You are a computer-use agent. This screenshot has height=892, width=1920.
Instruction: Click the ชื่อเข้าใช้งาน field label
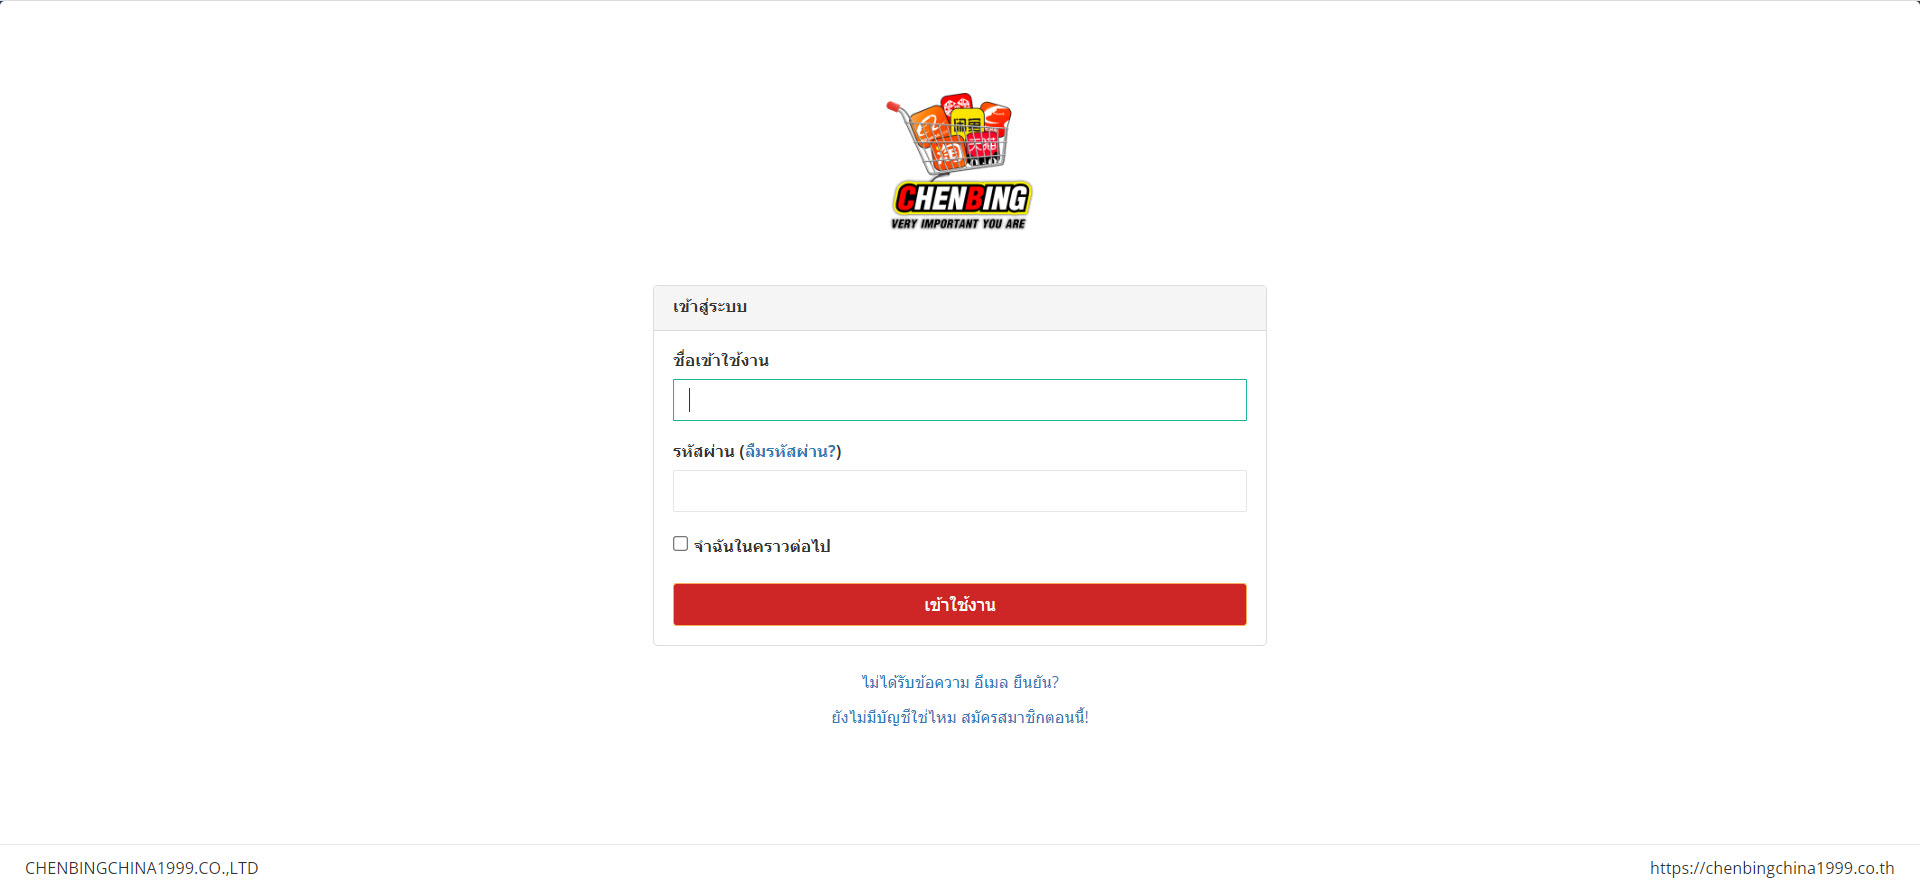coord(721,360)
